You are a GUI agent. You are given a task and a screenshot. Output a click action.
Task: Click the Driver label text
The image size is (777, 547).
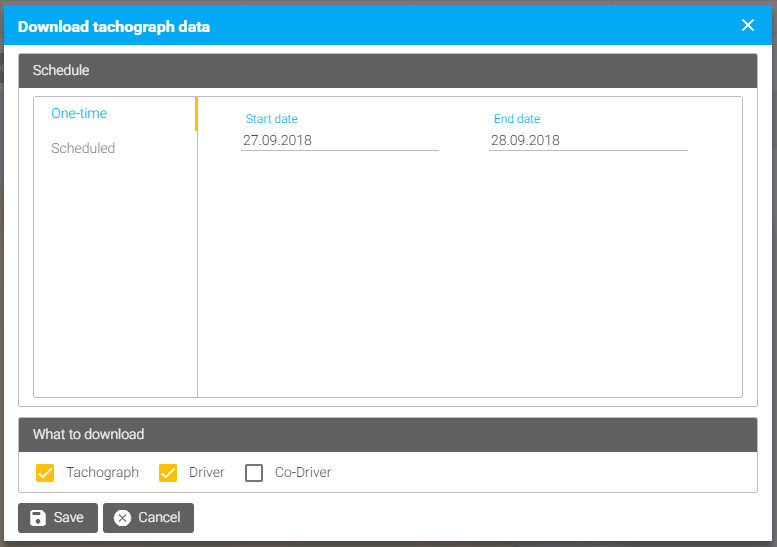(x=206, y=472)
